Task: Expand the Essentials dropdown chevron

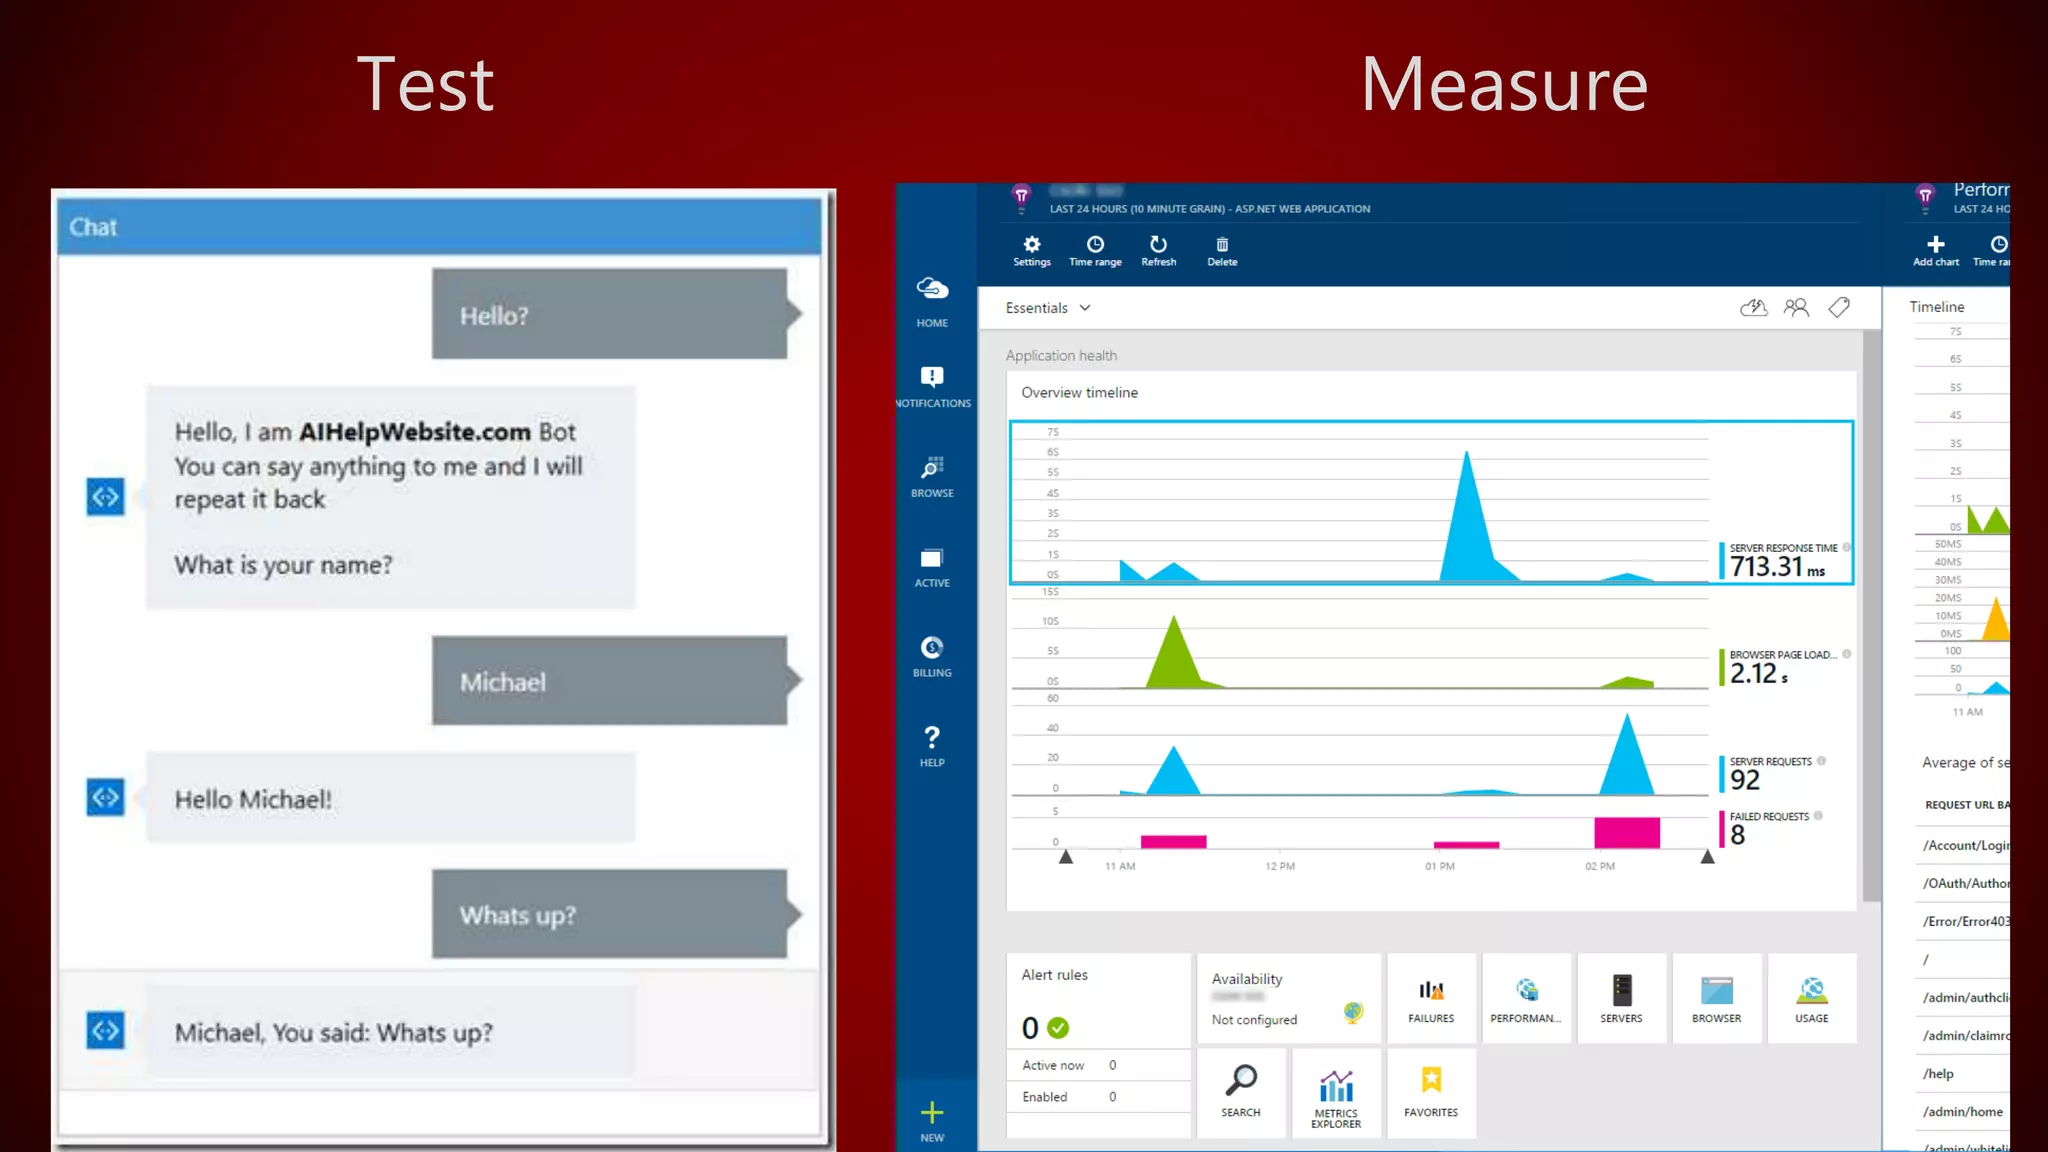Action: 1085,308
